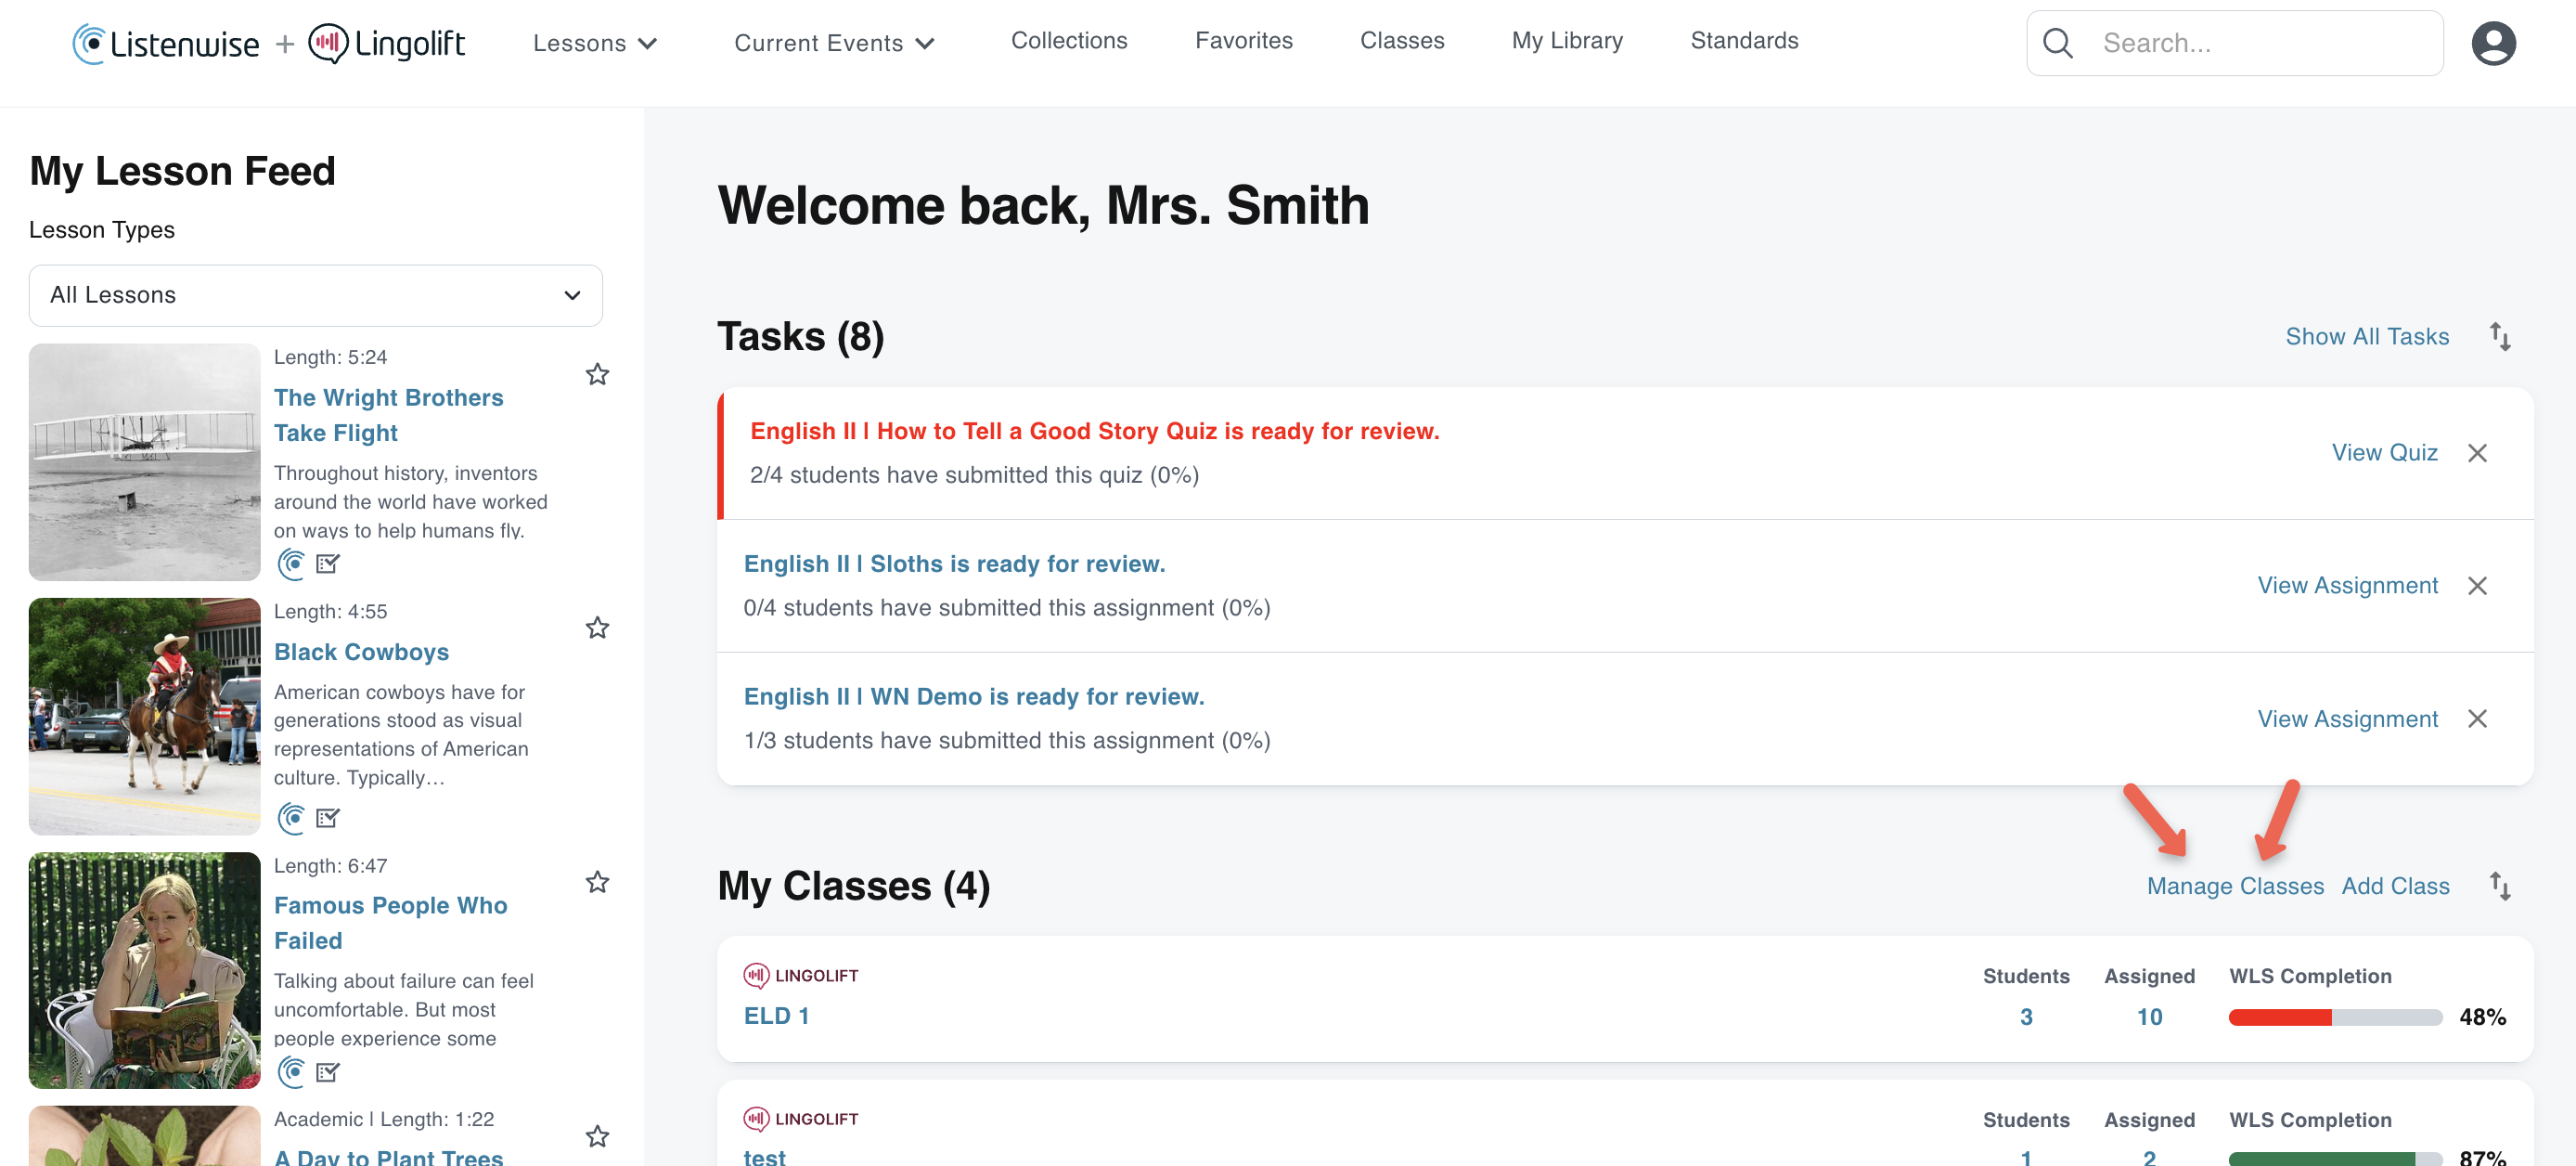Open the Standards page
This screenshot has height=1166, width=2576.
coord(1744,41)
